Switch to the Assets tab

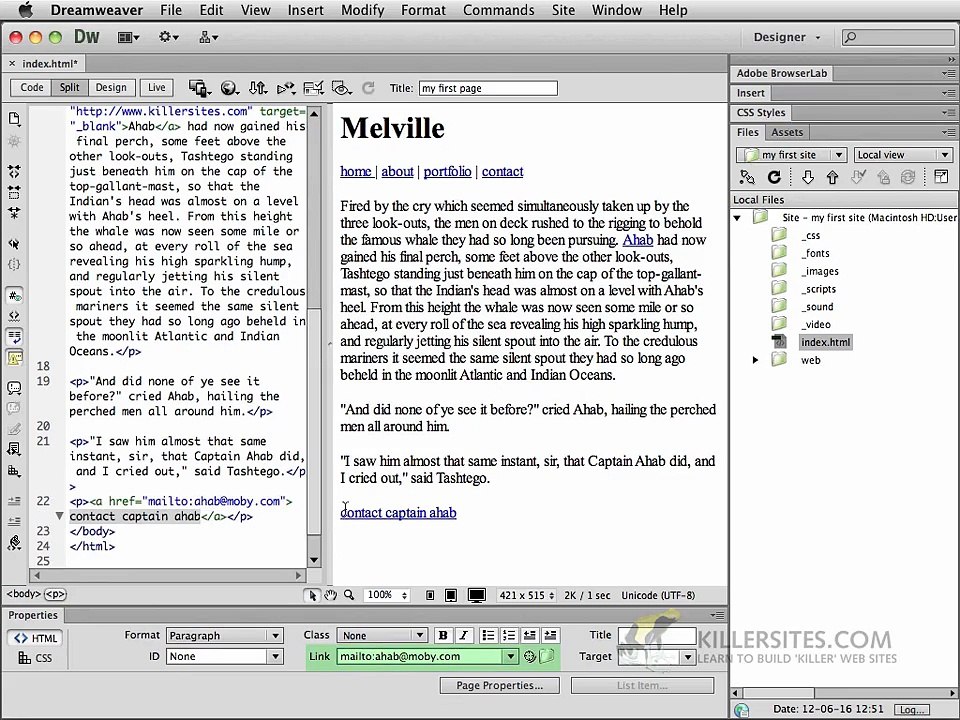tap(787, 132)
